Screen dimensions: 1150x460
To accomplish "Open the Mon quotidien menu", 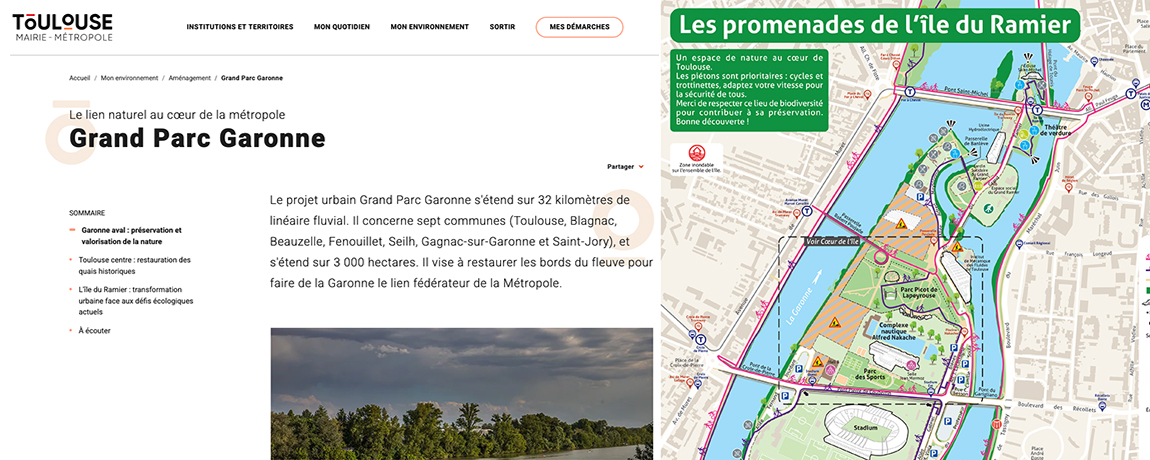I will [x=342, y=27].
